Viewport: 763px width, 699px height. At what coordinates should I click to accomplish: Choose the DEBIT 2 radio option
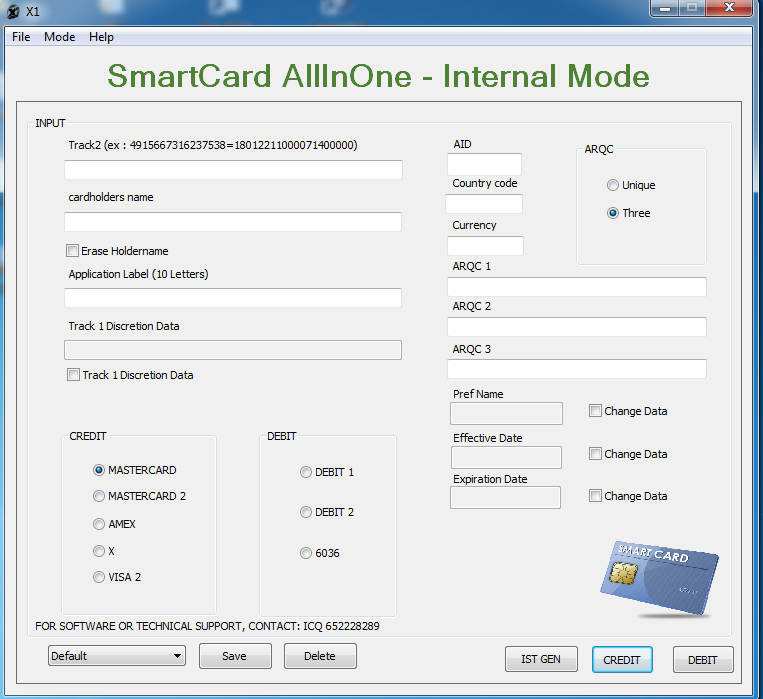[306, 512]
